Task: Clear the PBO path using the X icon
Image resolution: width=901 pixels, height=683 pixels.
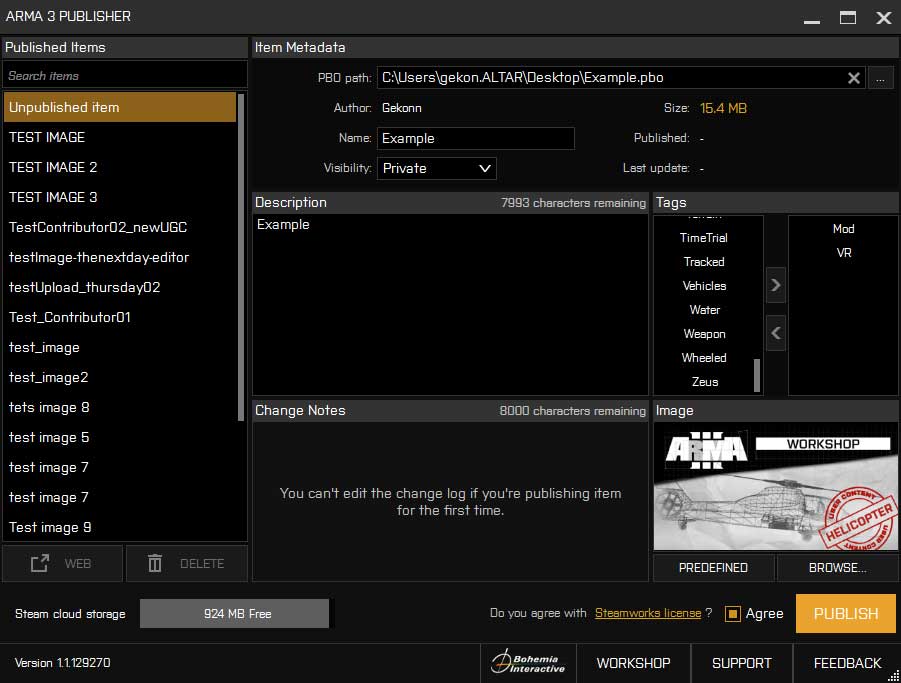Action: click(x=854, y=78)
